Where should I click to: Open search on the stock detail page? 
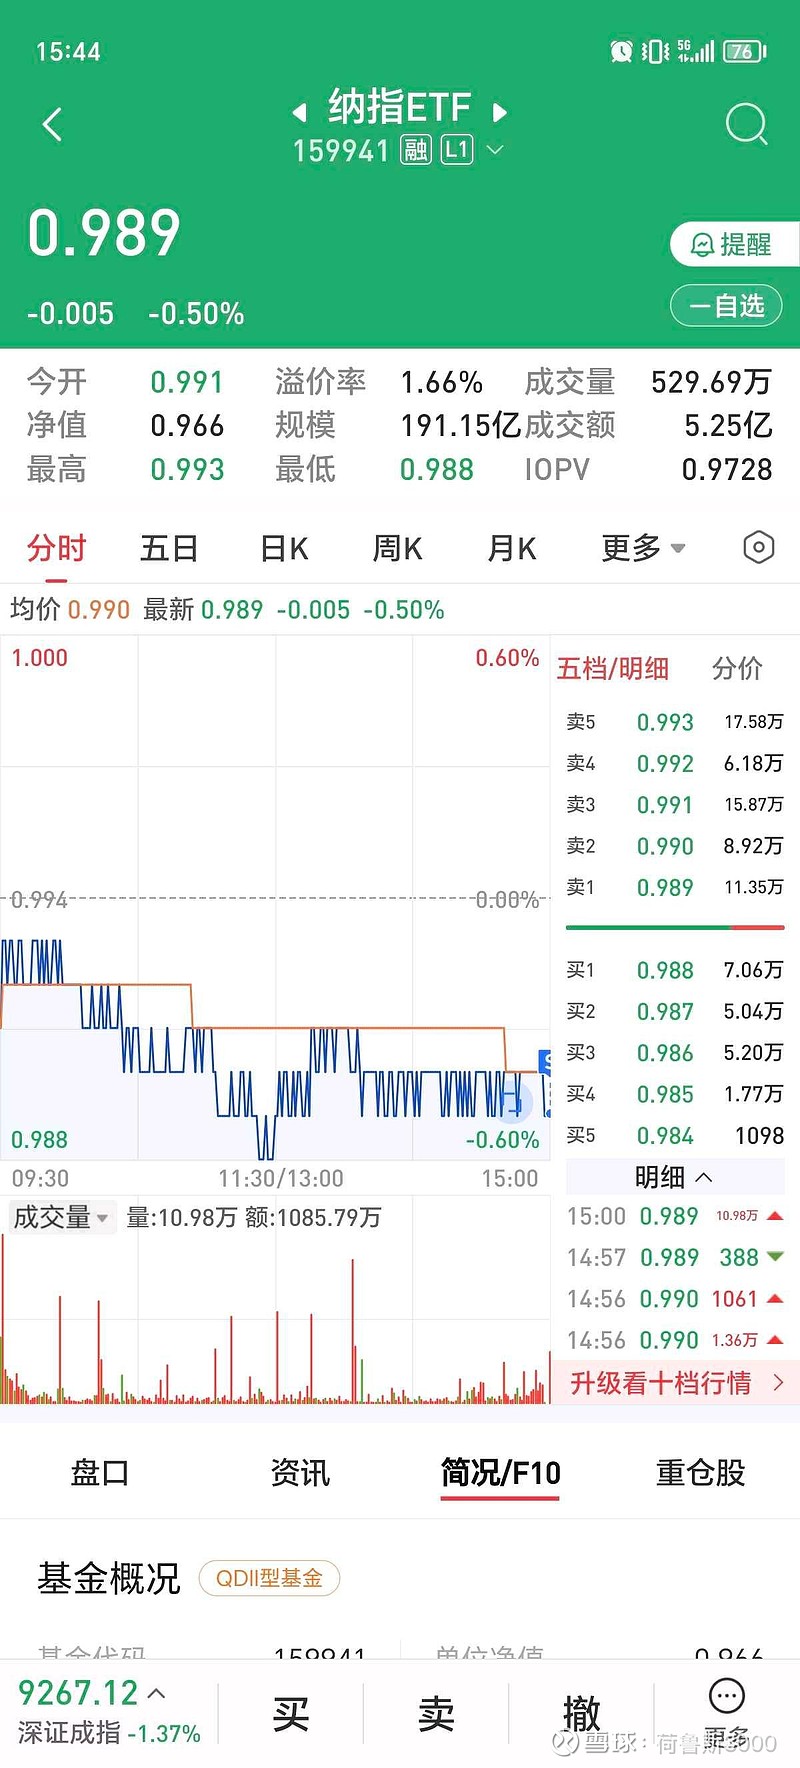(745, 124)
